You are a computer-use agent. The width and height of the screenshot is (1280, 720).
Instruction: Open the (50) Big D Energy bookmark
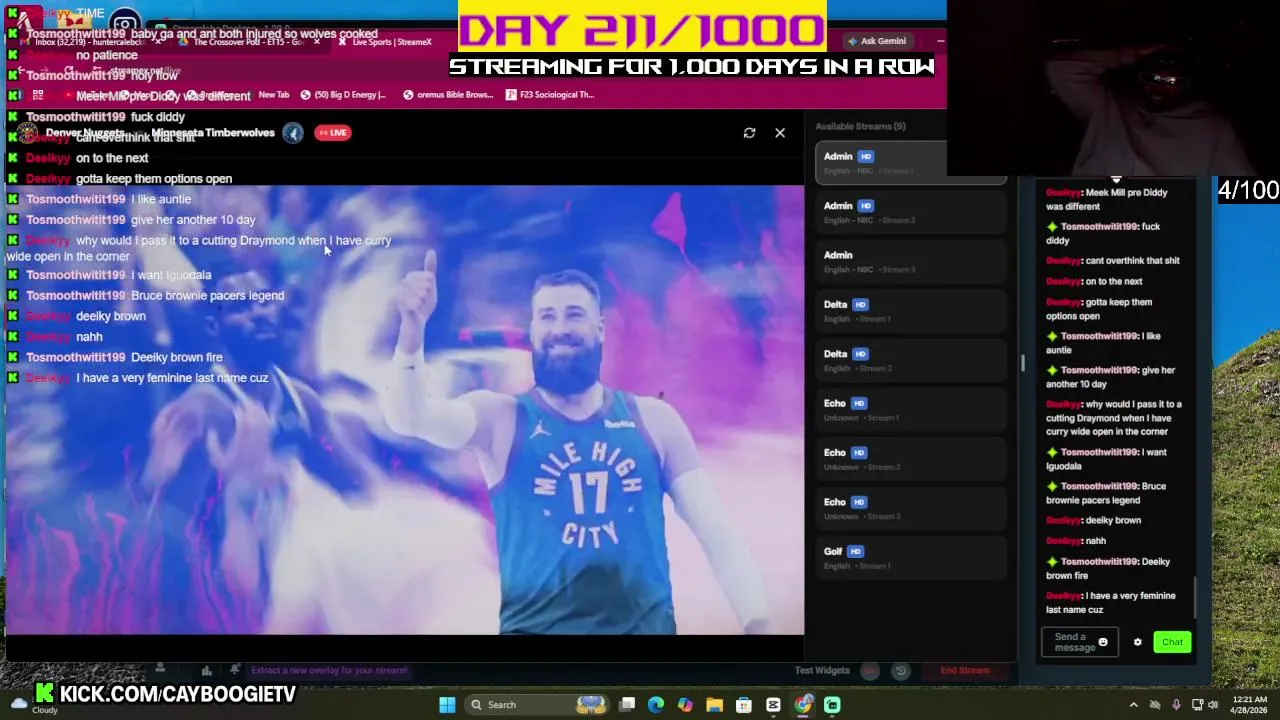click(343, 95)
